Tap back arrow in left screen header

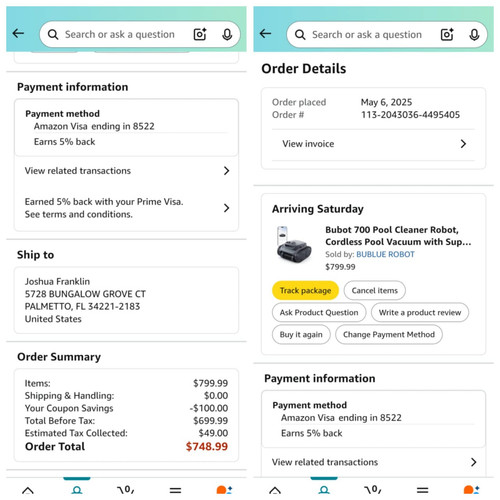point(18,33)
